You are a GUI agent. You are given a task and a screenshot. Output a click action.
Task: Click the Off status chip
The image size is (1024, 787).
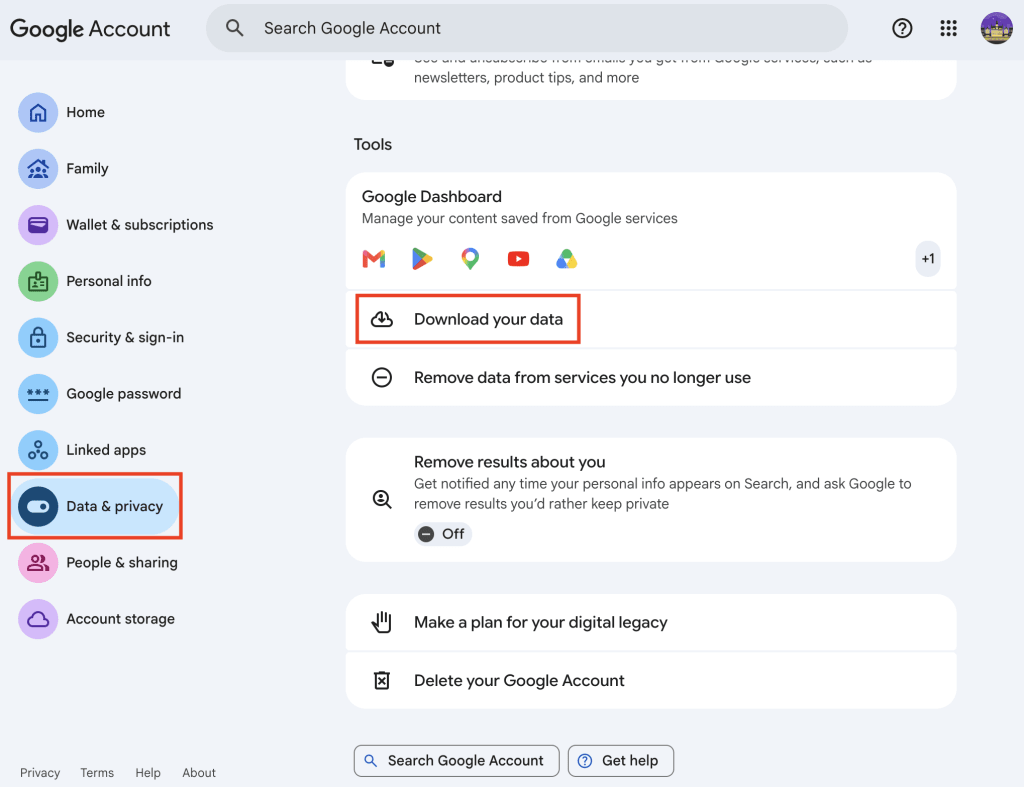tap(443, 534)
